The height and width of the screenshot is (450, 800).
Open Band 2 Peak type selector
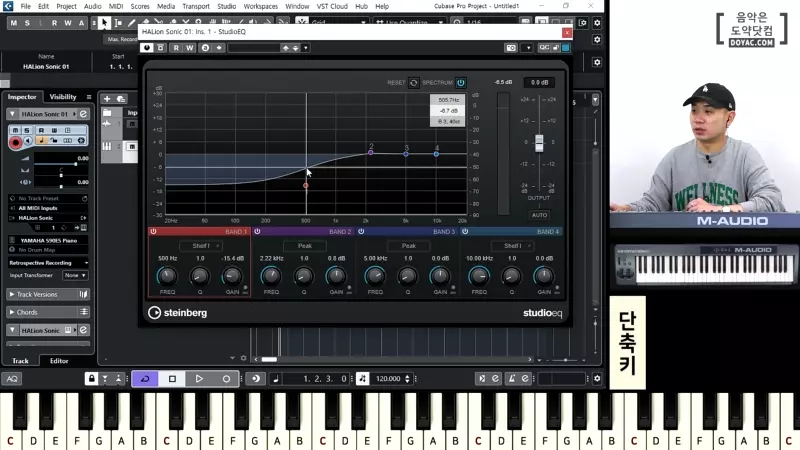(x=305, y=246)
